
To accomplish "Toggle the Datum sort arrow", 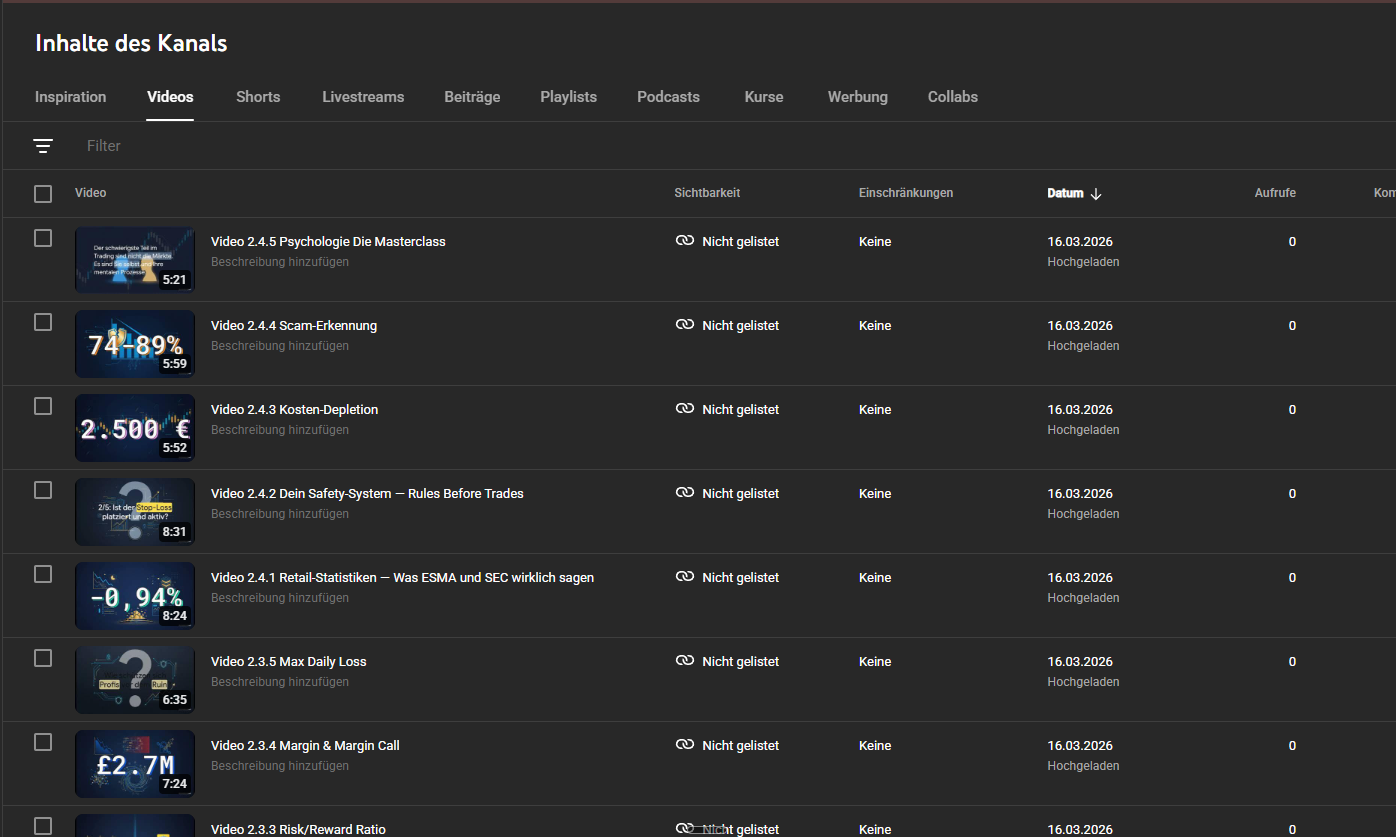I will (x=1096, y=194).
